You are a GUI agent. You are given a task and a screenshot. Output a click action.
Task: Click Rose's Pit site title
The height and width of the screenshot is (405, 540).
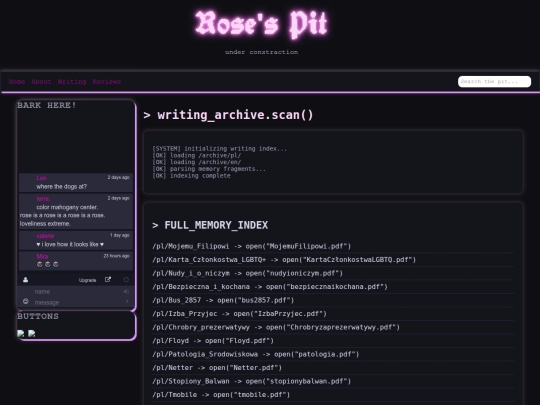click(261, 24)
